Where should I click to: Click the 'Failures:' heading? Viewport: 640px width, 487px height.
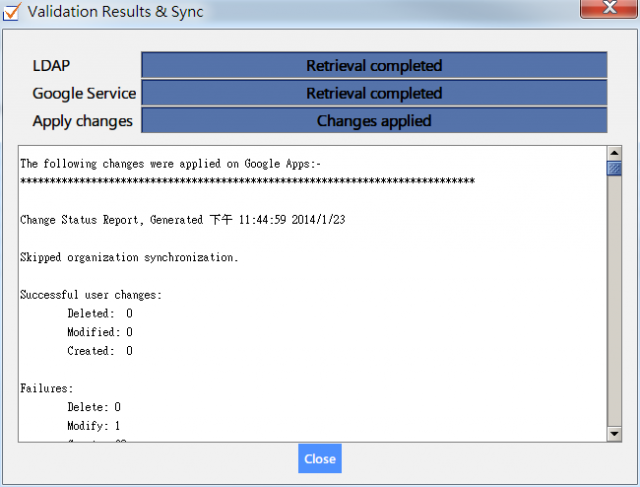tap(47, 388)
